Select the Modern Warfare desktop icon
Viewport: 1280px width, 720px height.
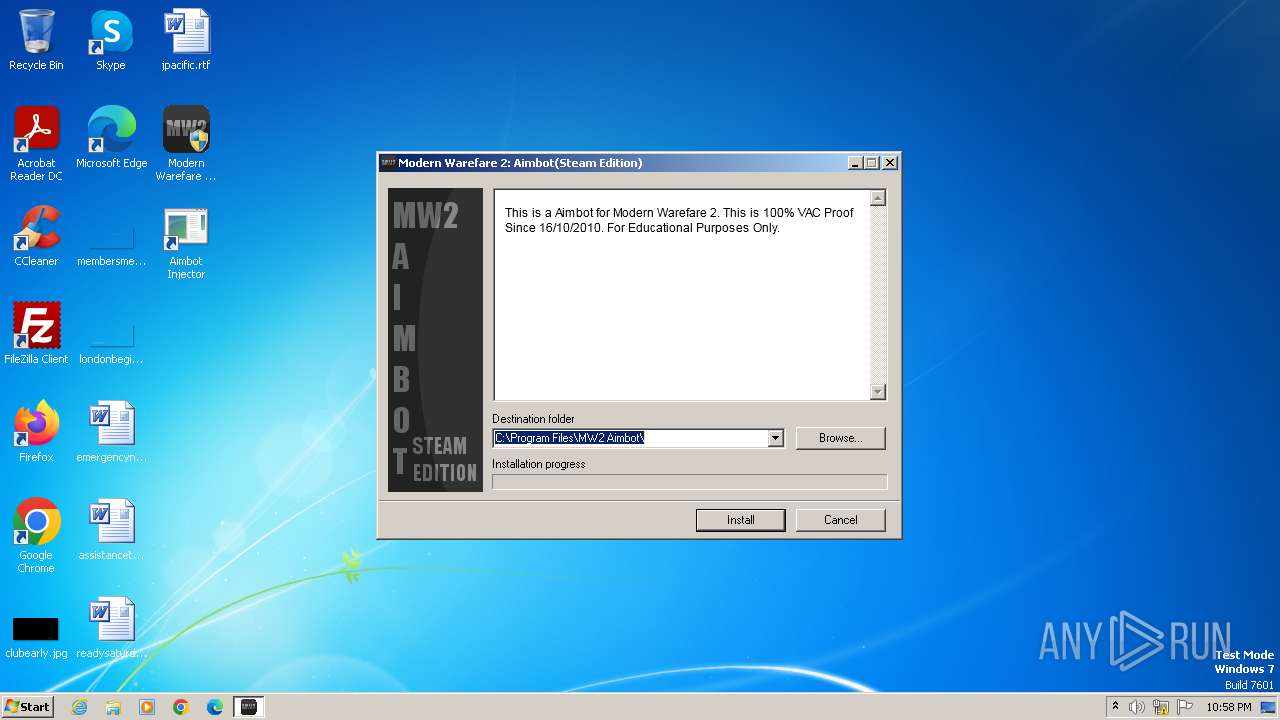(x=186, y=144)
